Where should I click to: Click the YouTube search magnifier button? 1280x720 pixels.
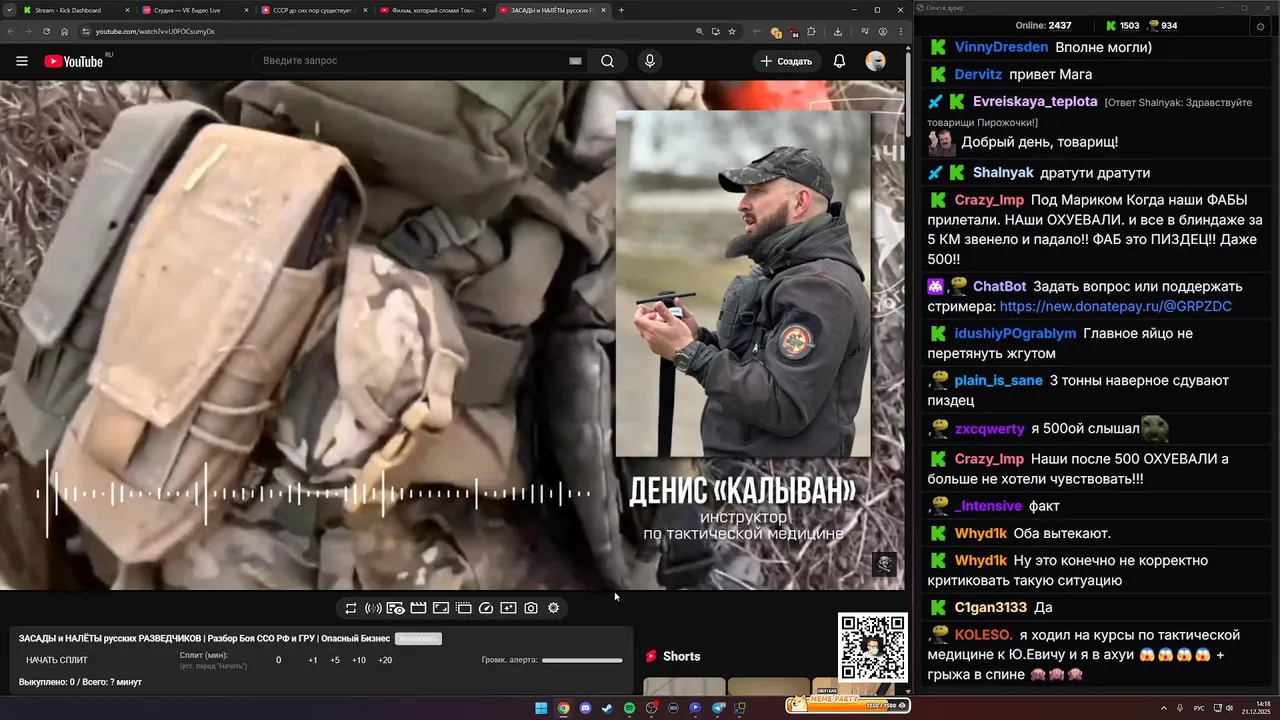[607, 61]
